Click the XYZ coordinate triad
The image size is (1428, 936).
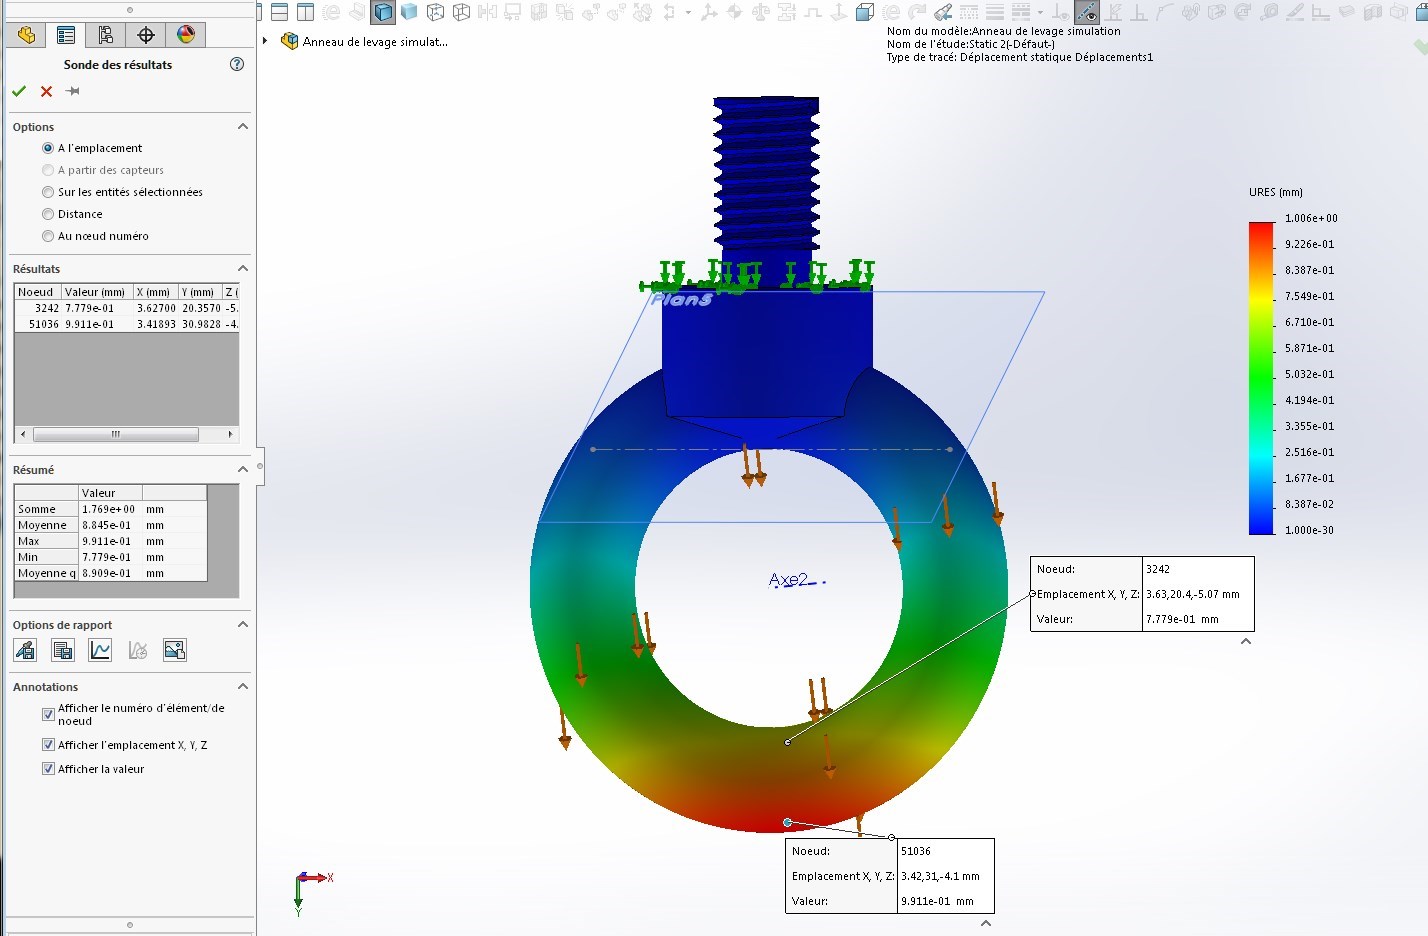(312, 892)
